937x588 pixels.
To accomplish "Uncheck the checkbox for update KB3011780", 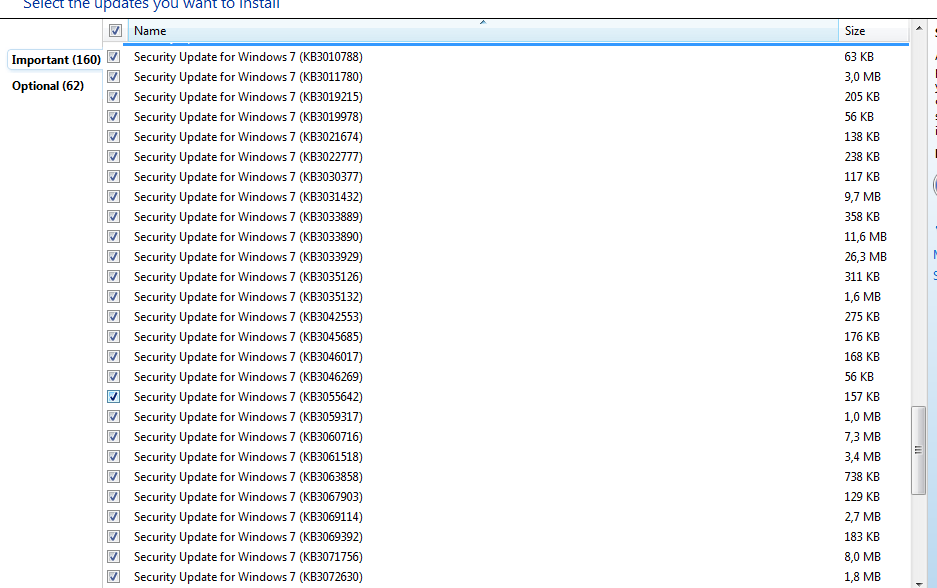I will click(x=114, y=76).
